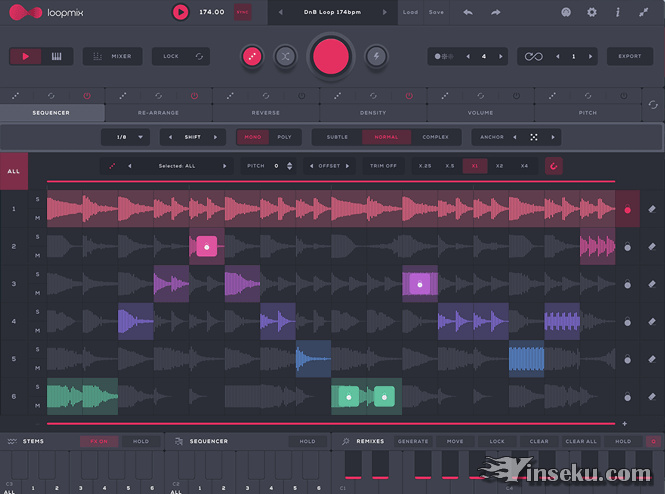Viewport: 665px width, 494px height.
Task: Toggle the Sequencer power button
Action: tap(87, 96)
